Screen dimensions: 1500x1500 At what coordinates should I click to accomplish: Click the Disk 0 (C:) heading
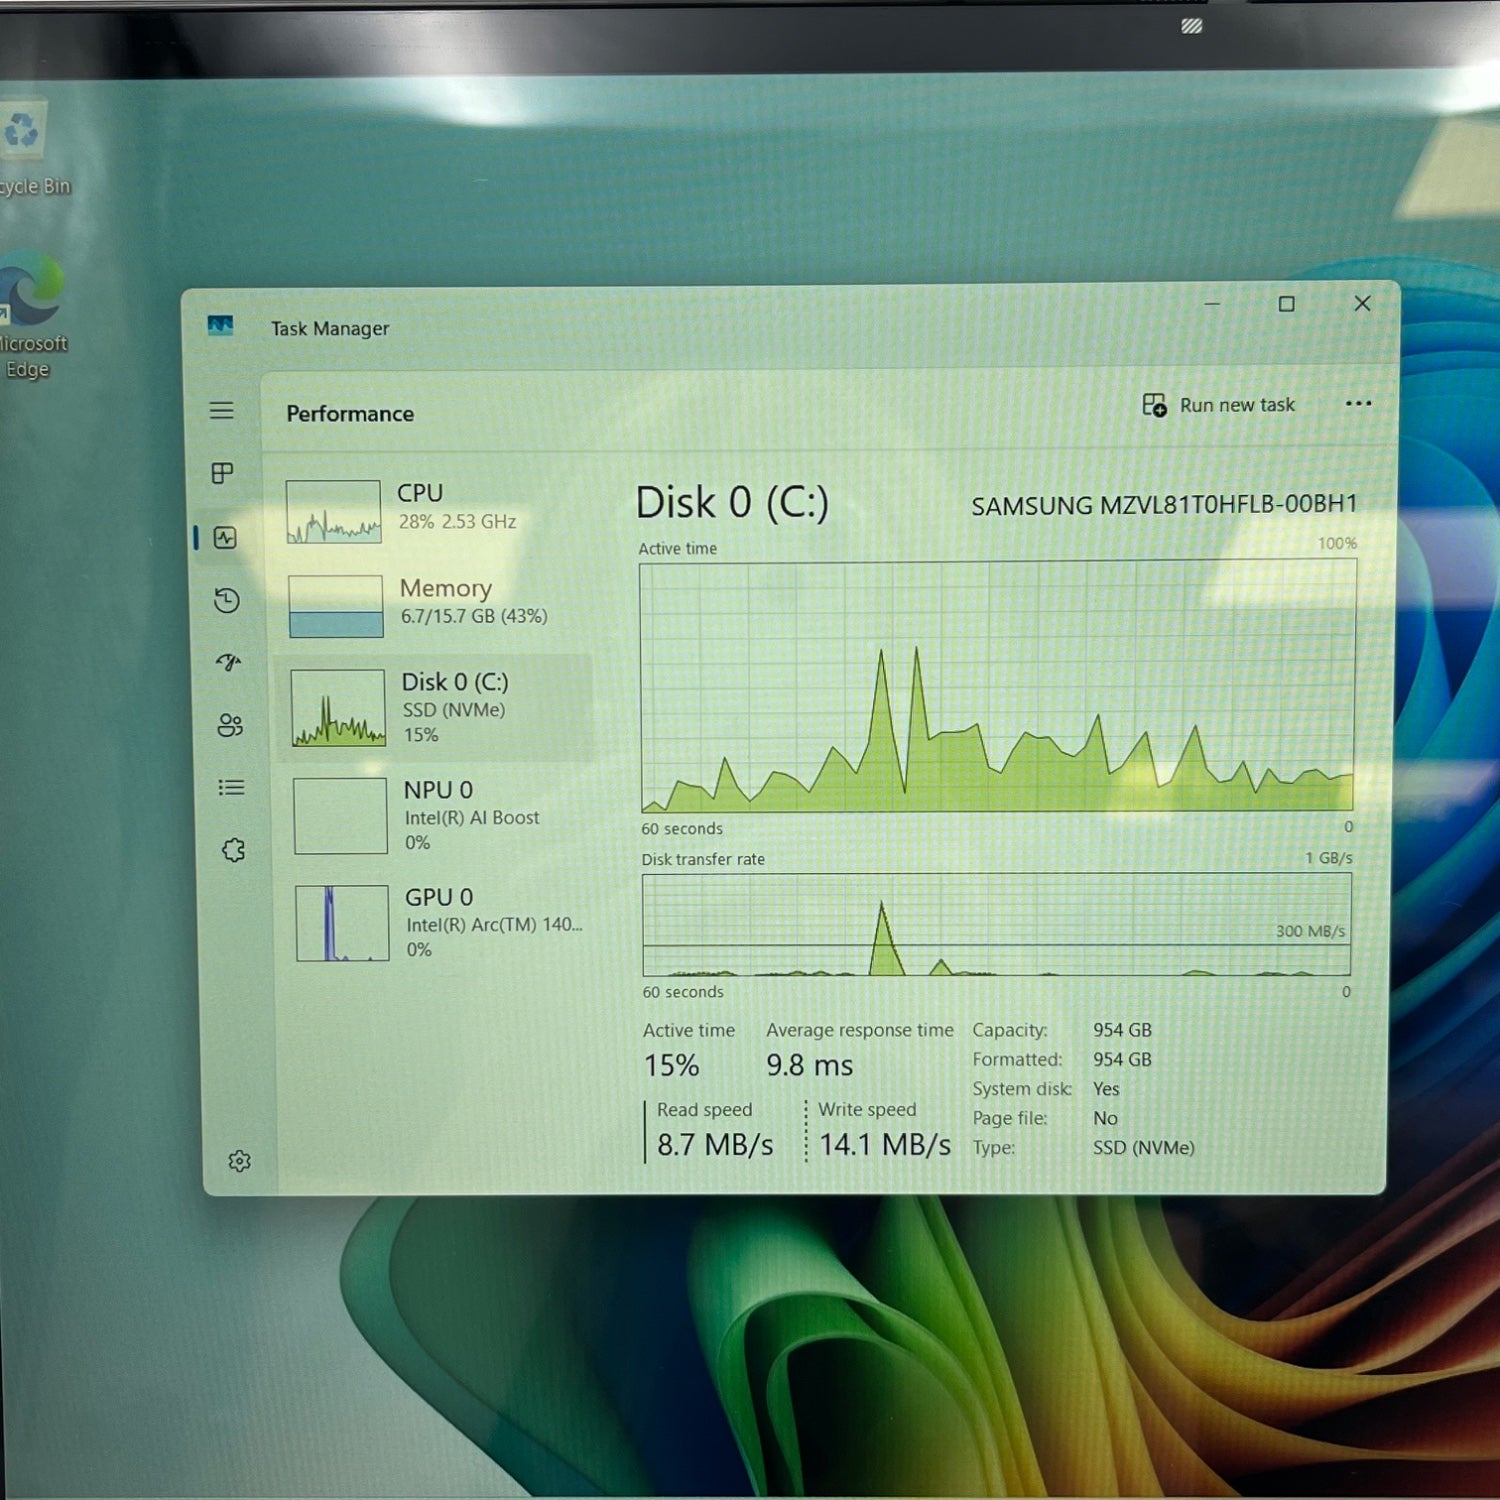tap(732, 503)
